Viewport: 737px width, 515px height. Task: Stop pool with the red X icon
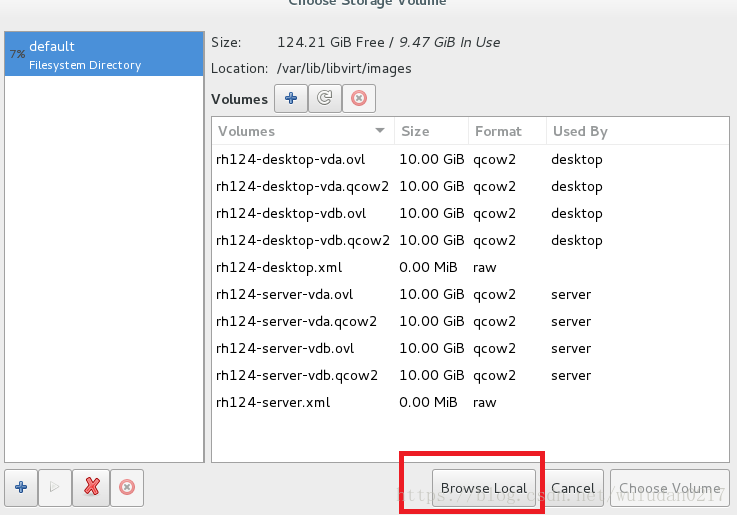[x=91, y=487]
